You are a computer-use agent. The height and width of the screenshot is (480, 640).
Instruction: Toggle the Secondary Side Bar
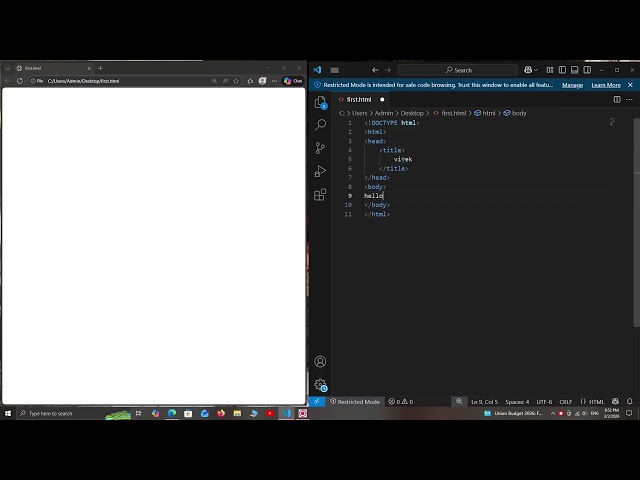[x=587, y=70]
